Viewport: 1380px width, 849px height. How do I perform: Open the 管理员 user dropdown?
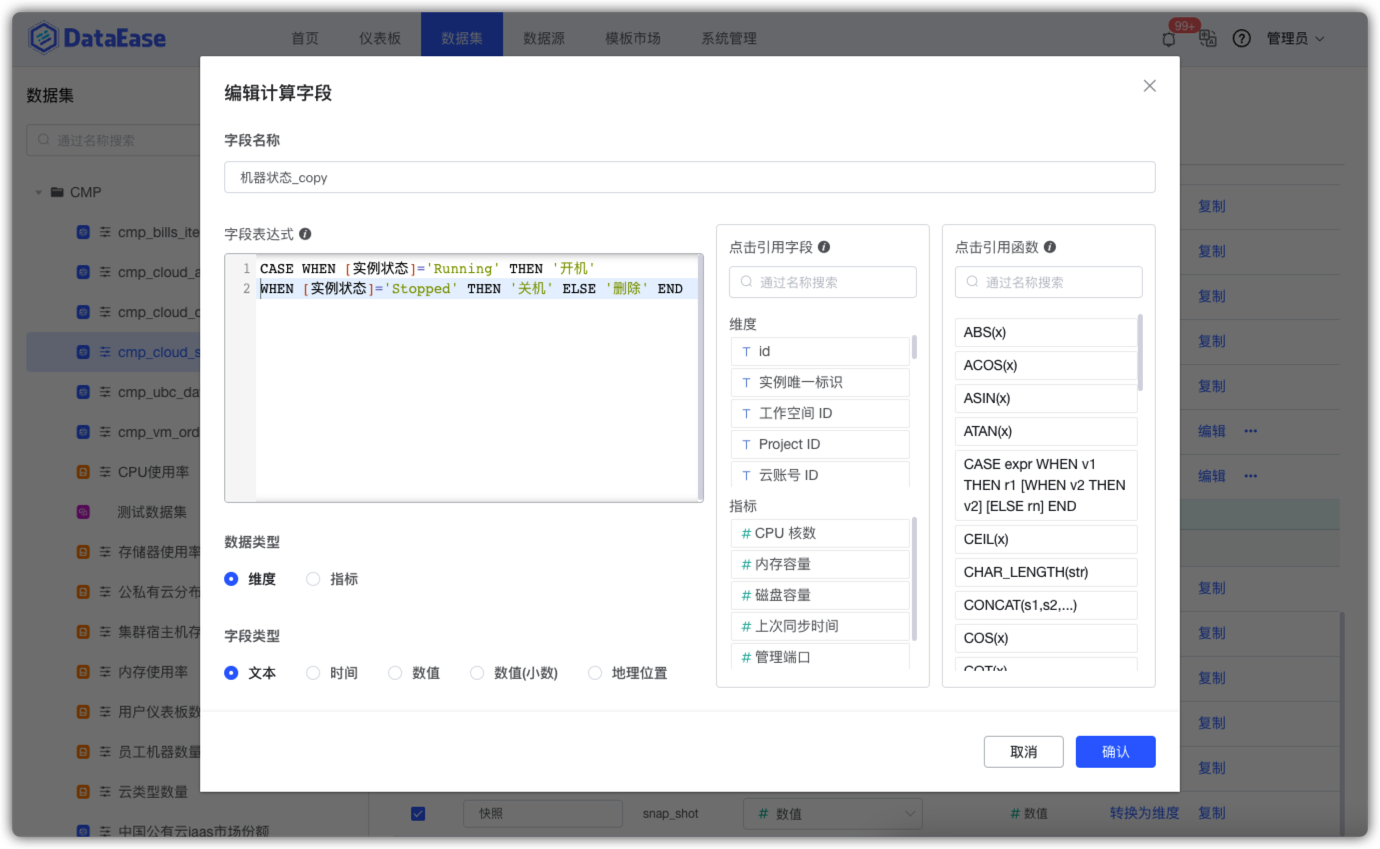[x=1295, y=38]
